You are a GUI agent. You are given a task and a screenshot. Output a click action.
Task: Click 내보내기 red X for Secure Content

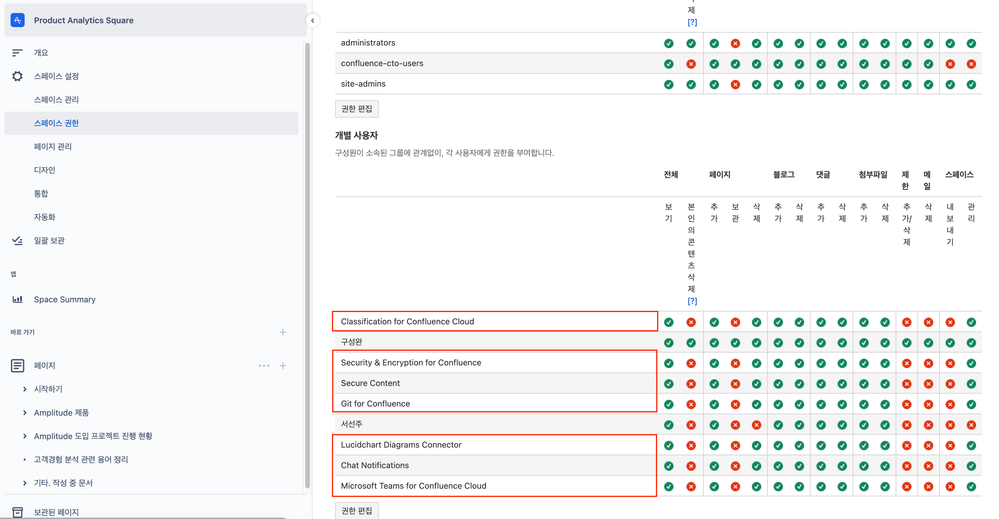pos(950,384)
